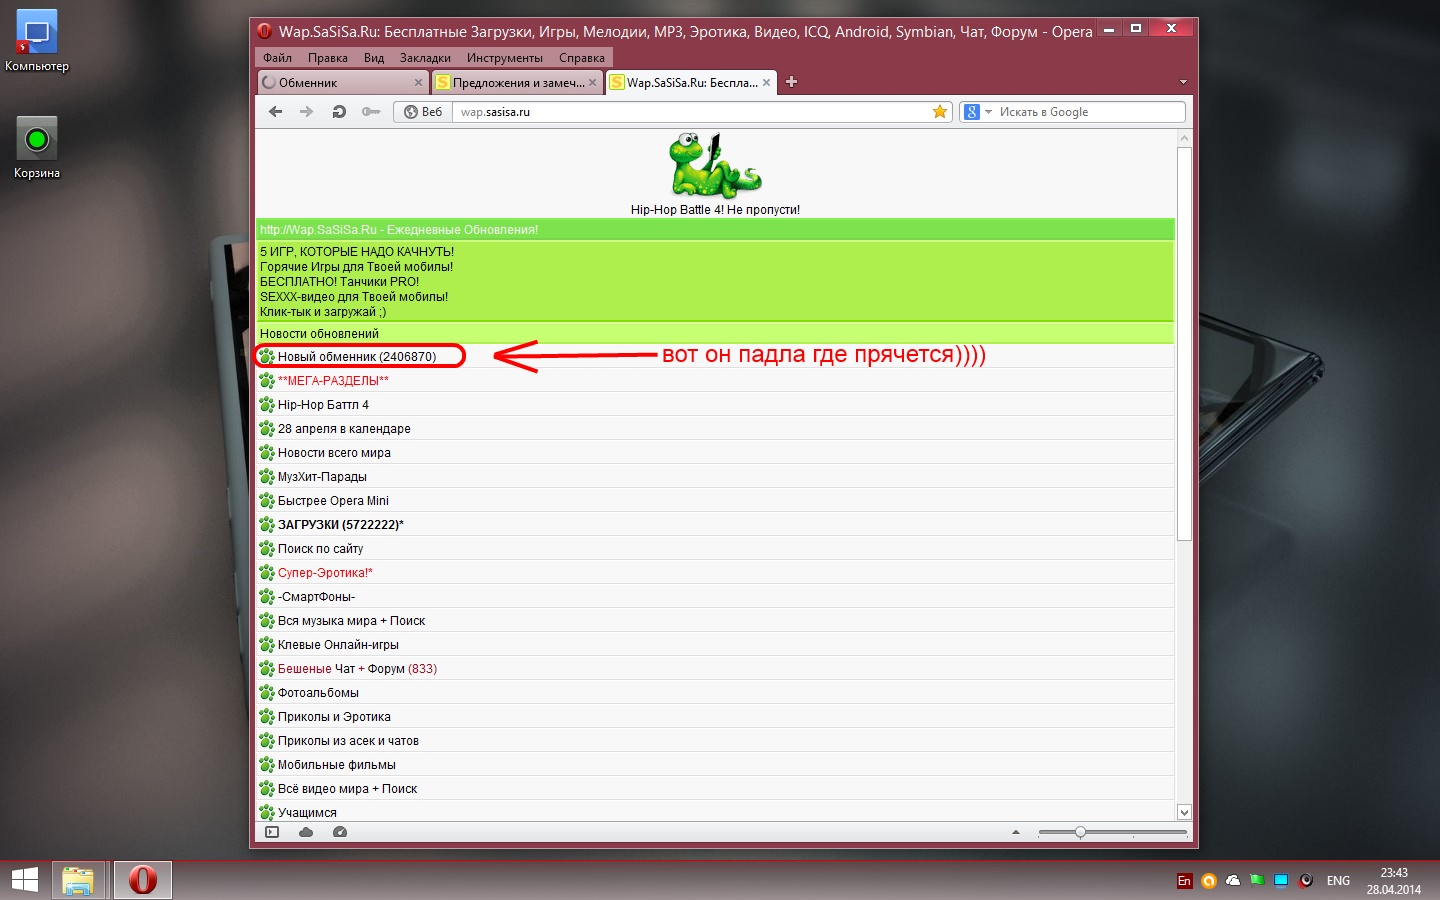Image resolution: width=1440 pixels, height=900 pixels.
Task: Click the zoom slider handle
Action: (1080, 832)
